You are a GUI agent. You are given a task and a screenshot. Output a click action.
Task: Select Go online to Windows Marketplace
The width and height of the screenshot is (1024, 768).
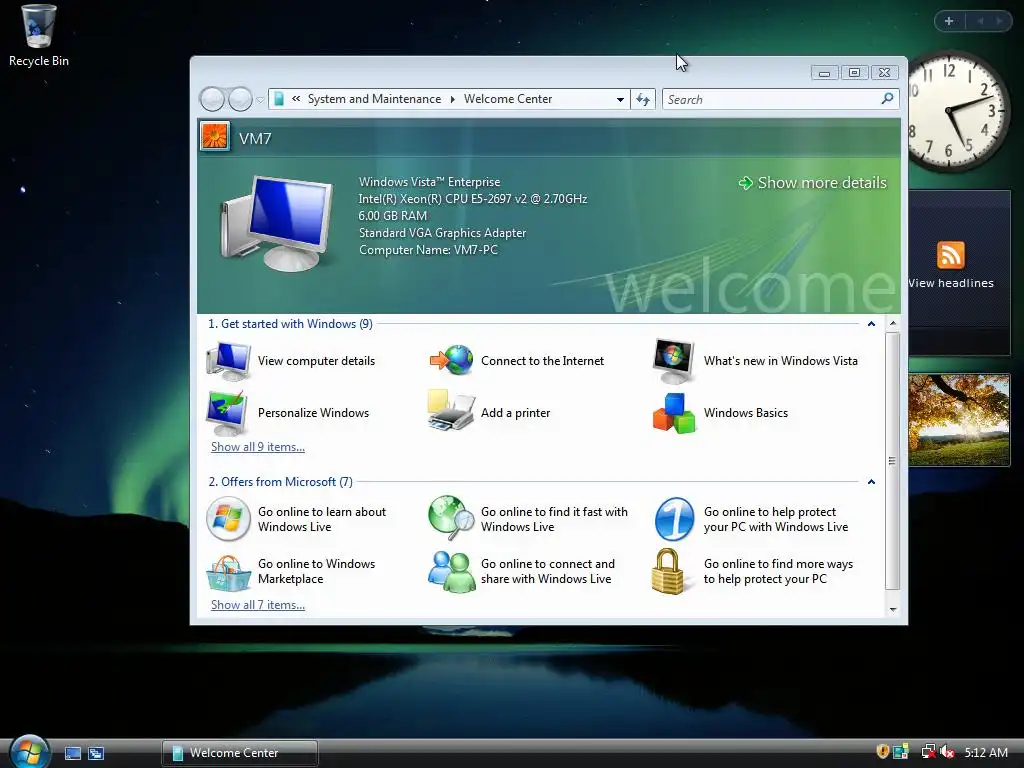[x=291, y=571]
